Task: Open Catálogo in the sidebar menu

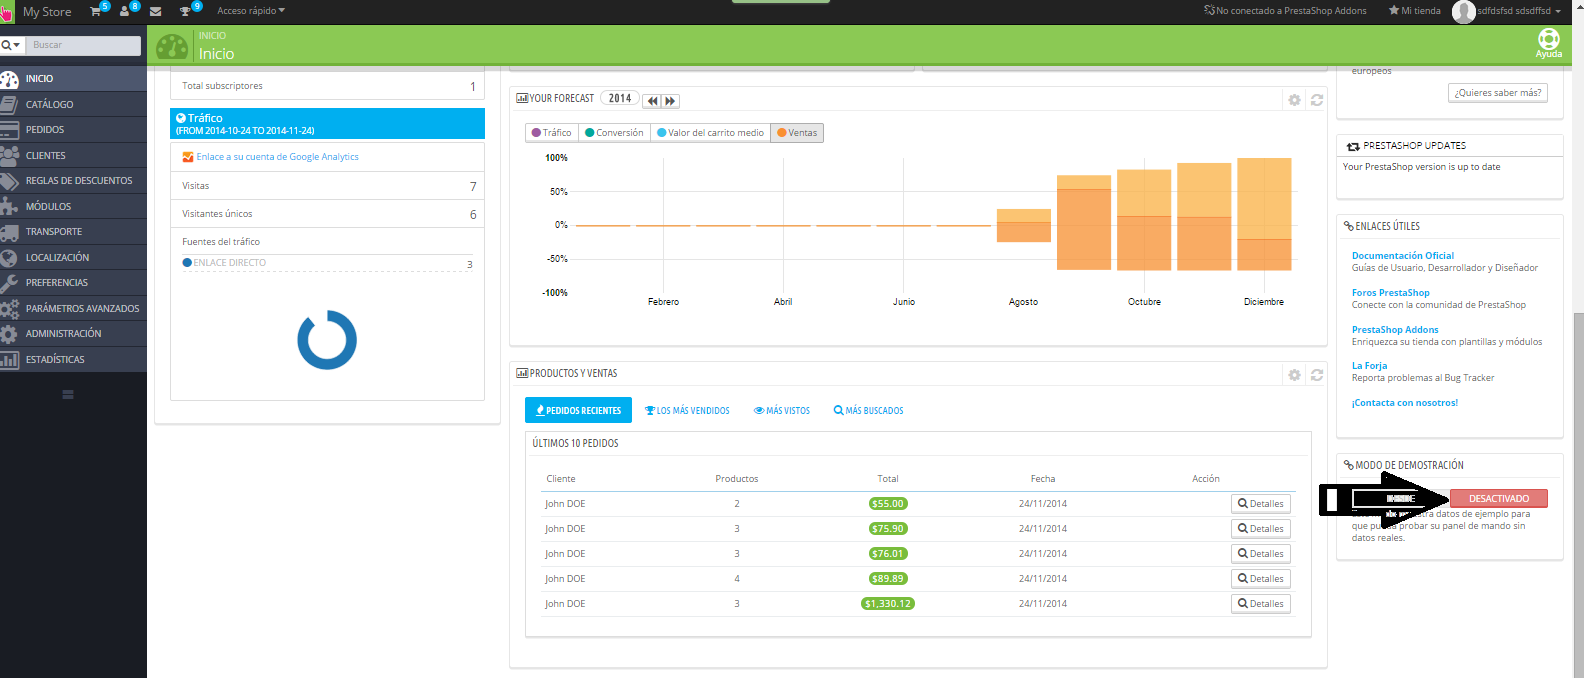Action: [x=49, y=104]
